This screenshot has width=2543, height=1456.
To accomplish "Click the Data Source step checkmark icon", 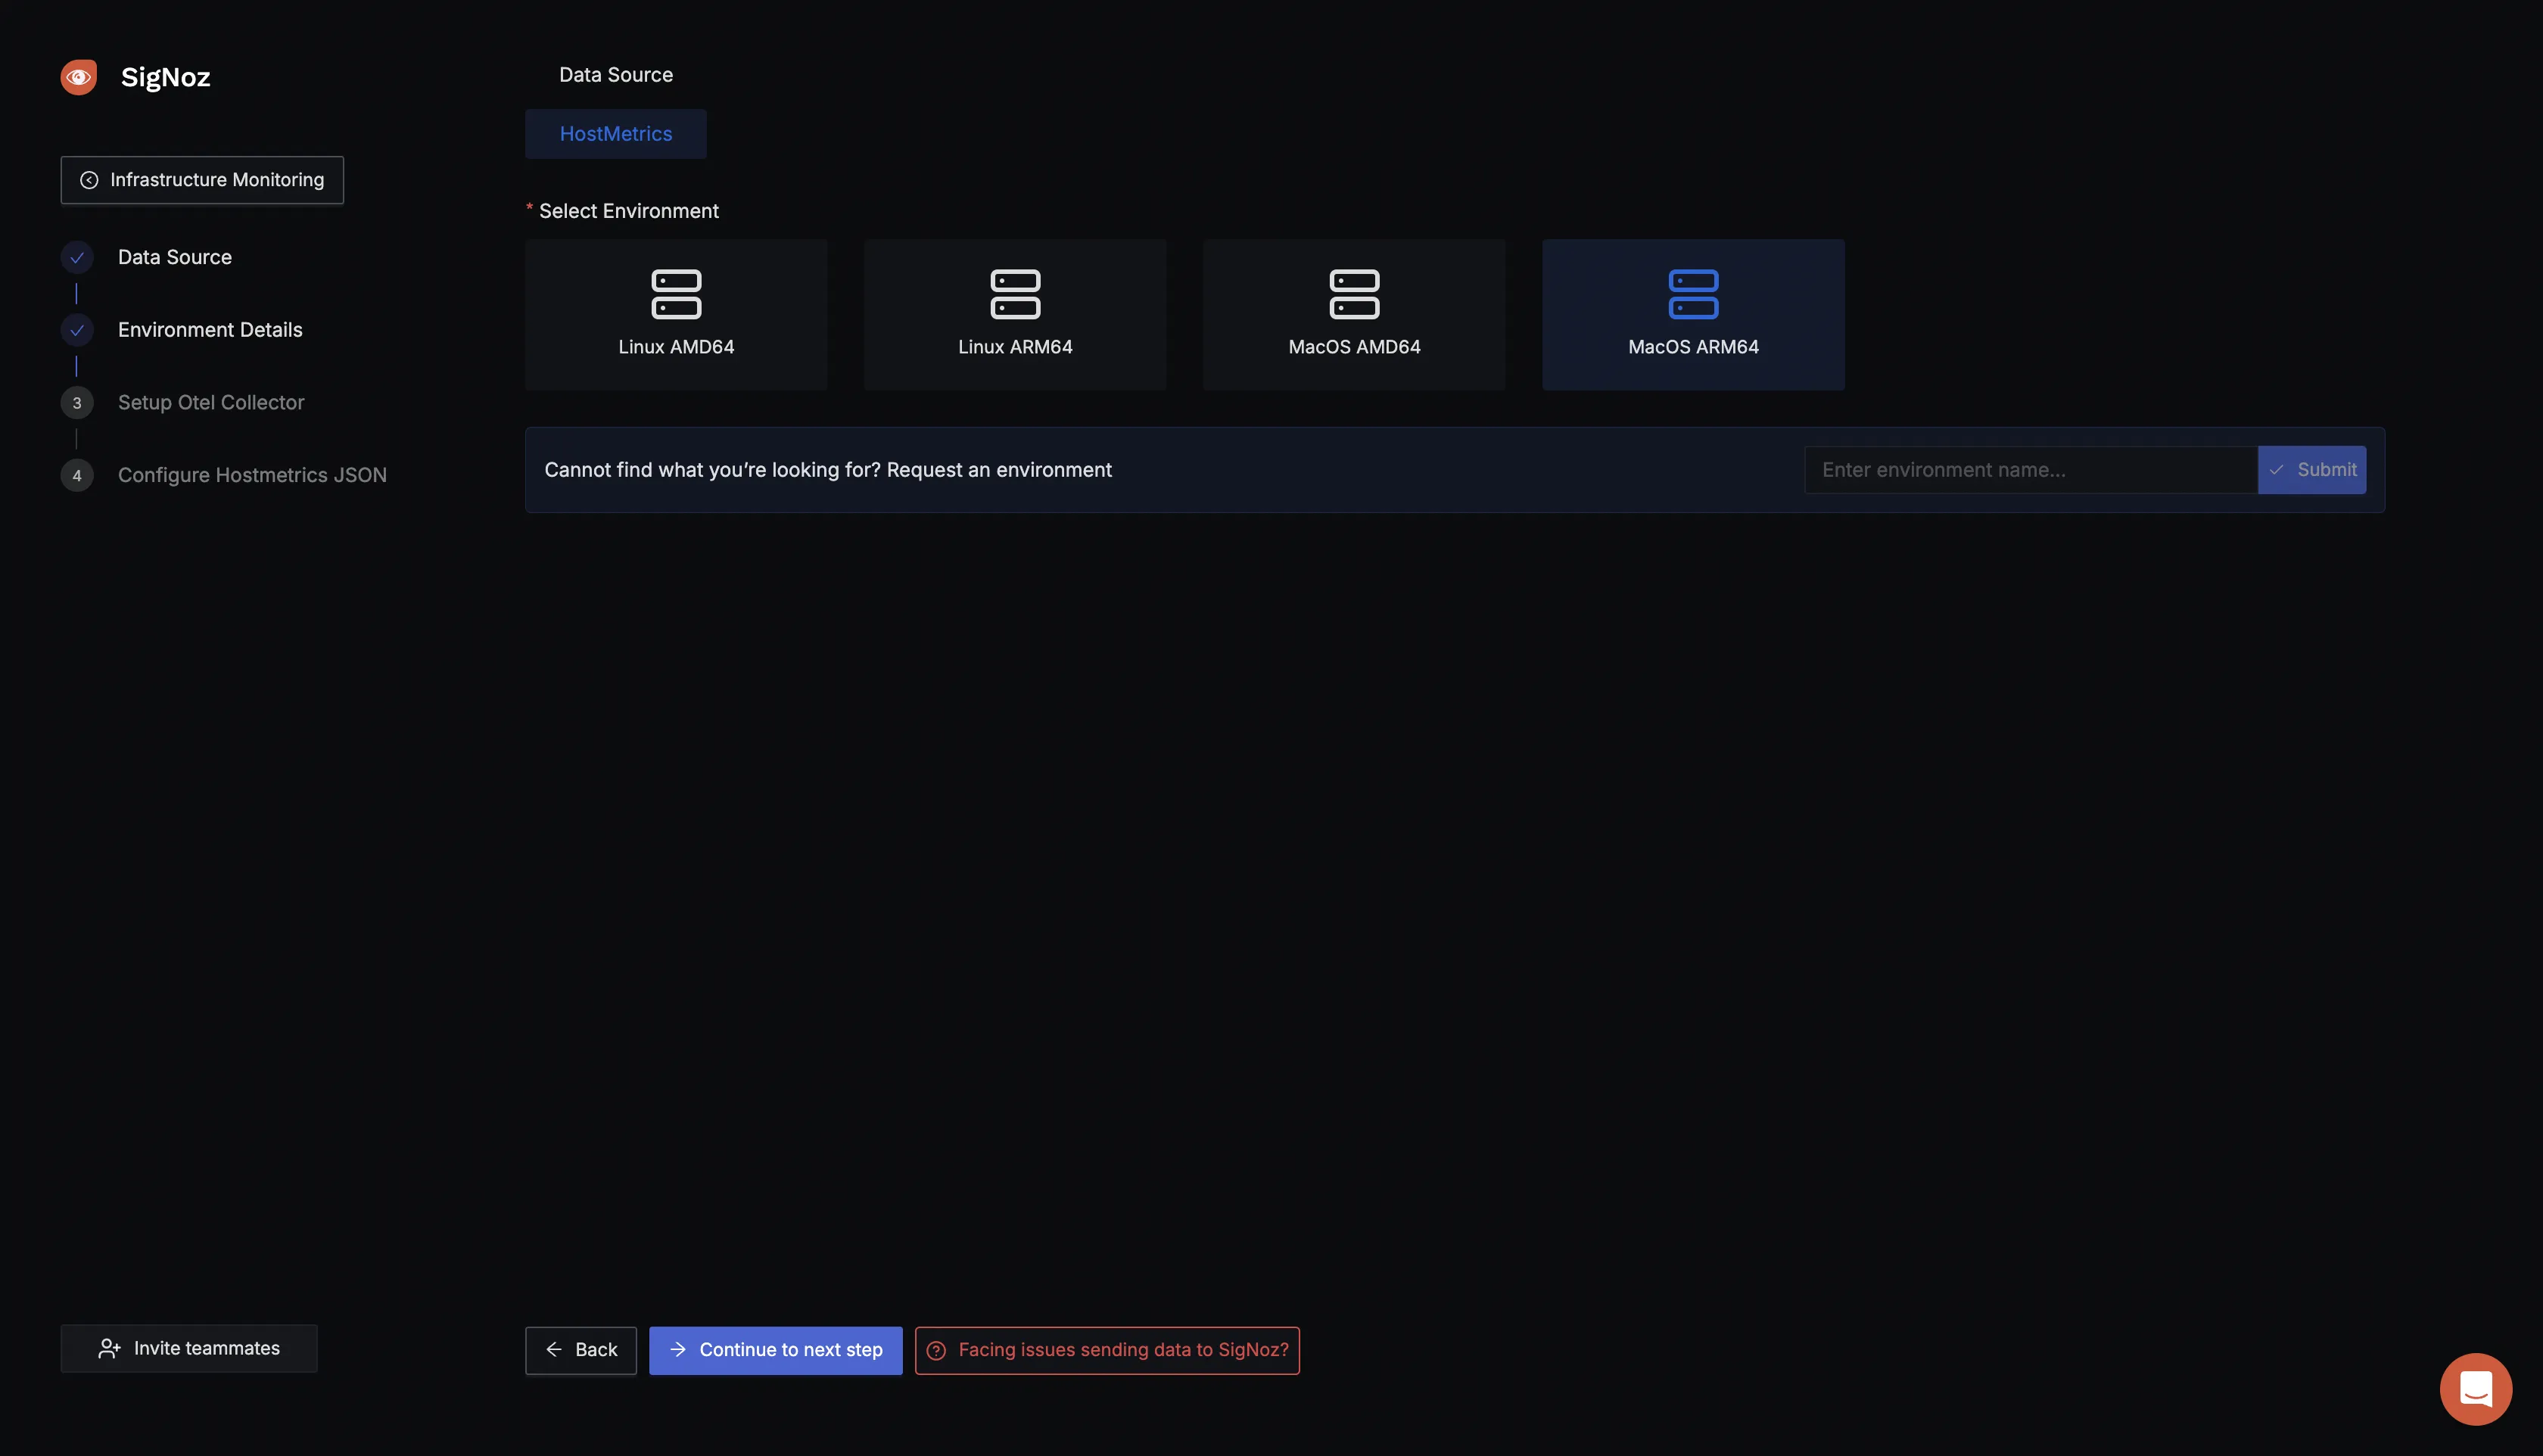I will (77, 257).
